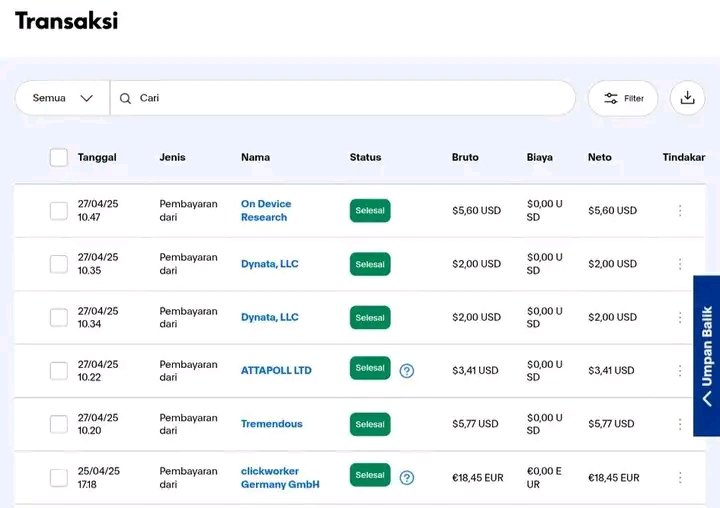Screen dimensions: 720x508
Task: Click date 25/04/25 17.18 cell
Action: (99, 478)
